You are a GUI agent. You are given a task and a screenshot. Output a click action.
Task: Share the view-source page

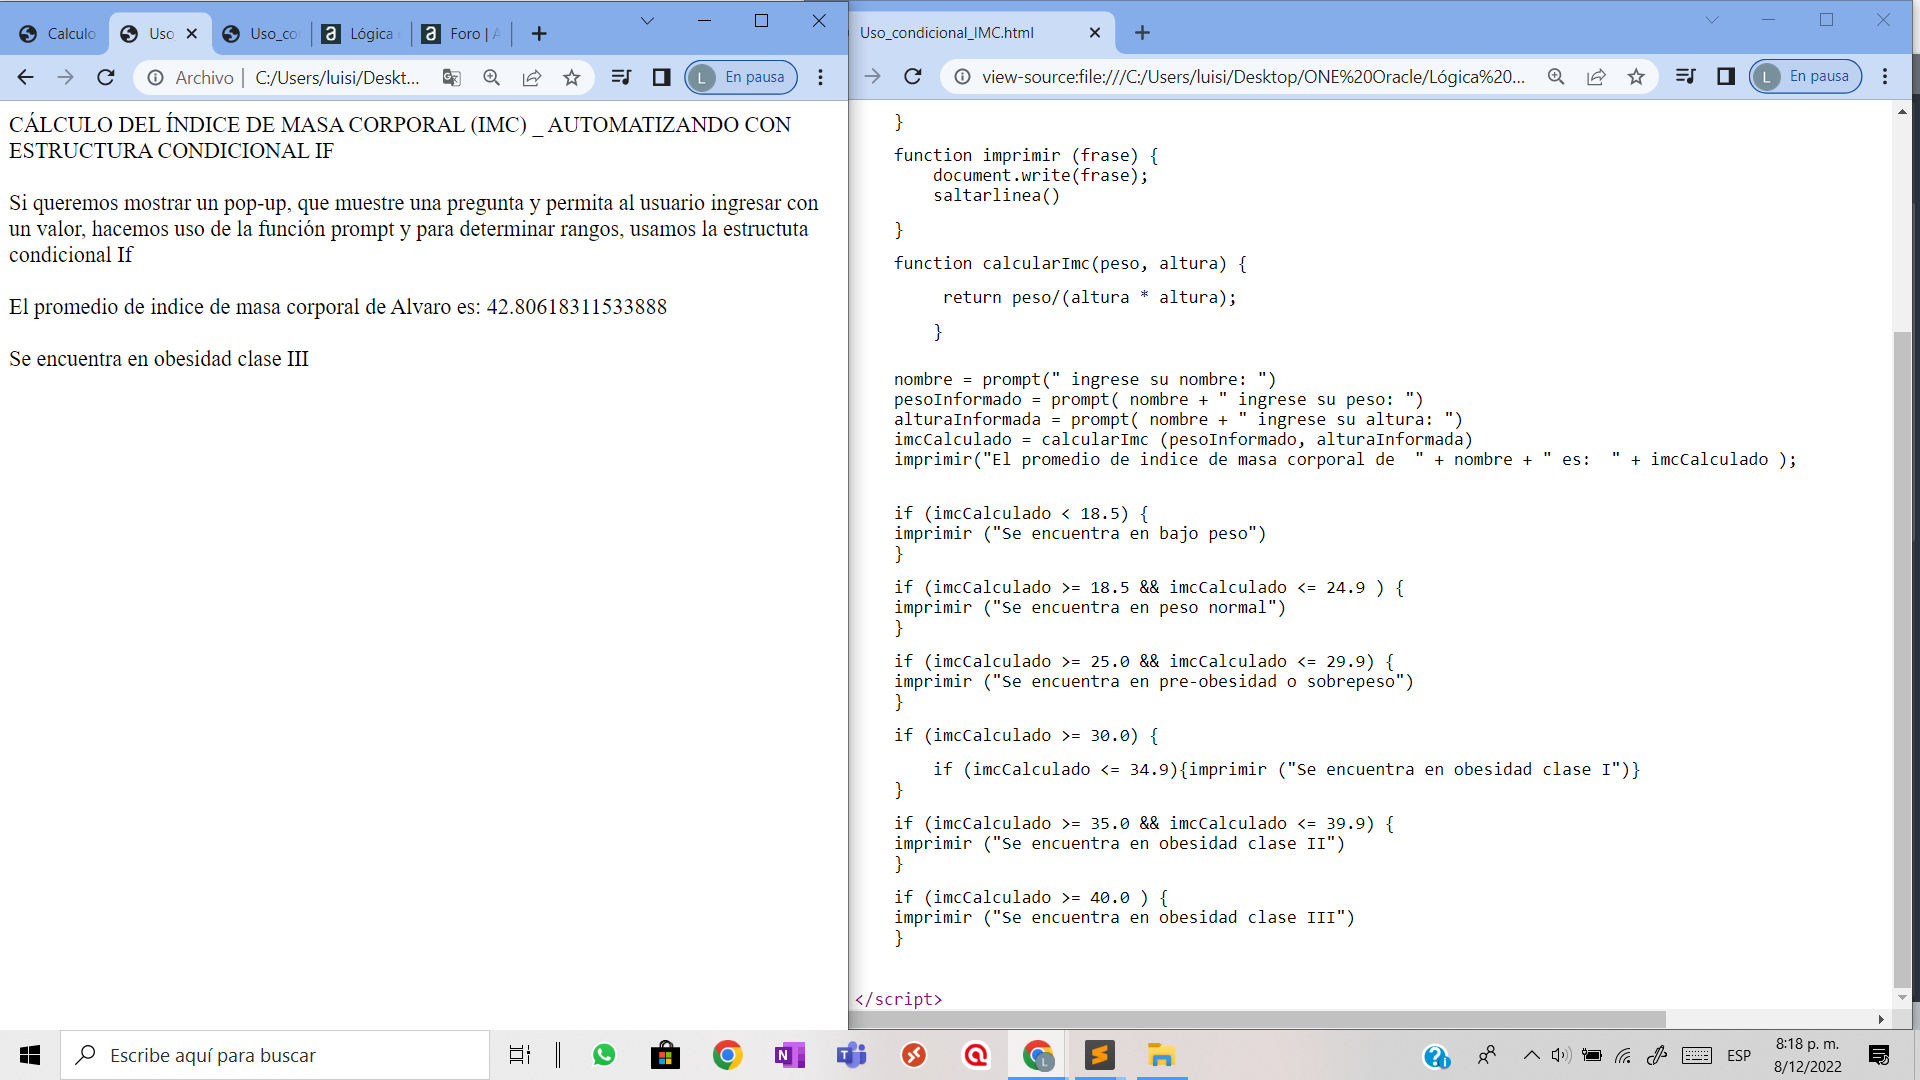[x=1596, y=76]
